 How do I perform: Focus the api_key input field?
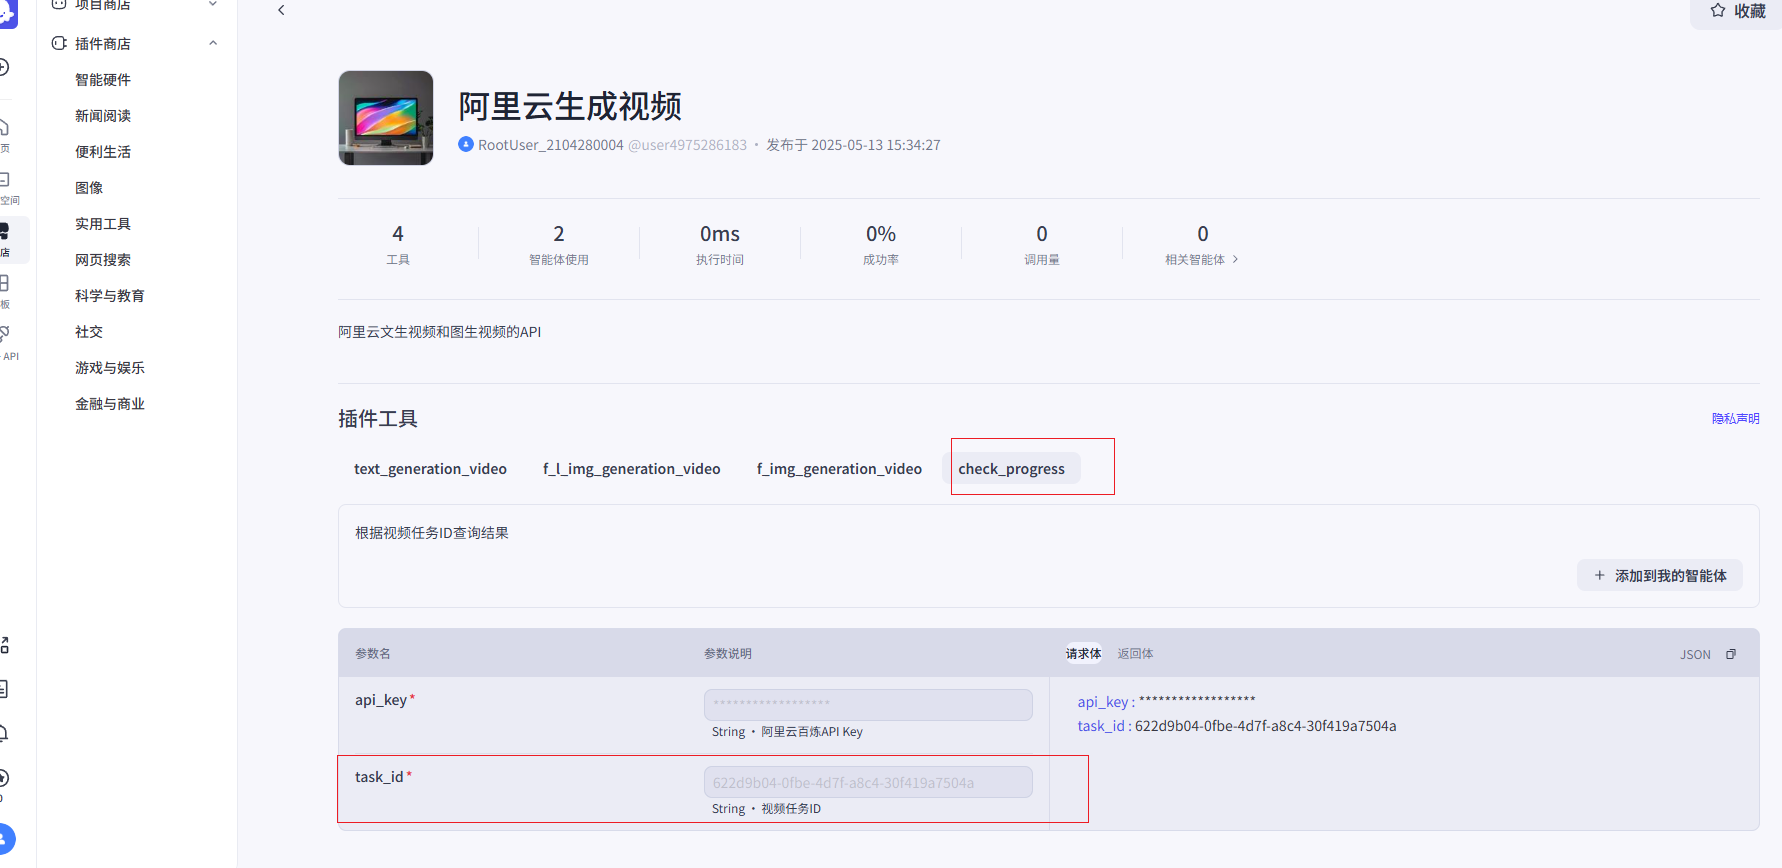click(x=868, y=705)
